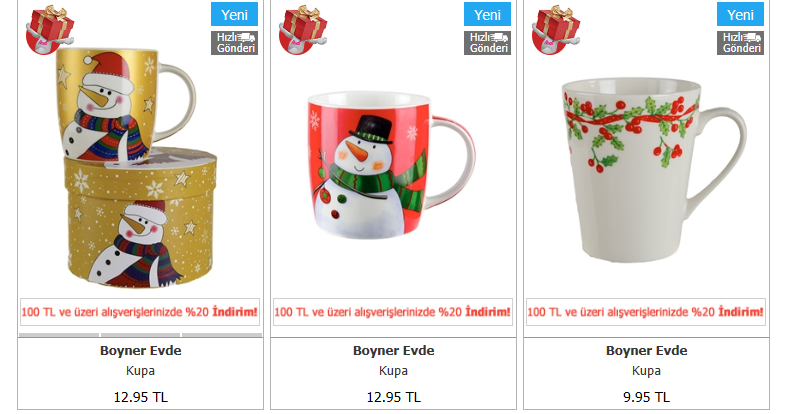Click Hızlı Gönderi truck badge on gold snowman mug
The image size is (788, 414).
(235, 43)
